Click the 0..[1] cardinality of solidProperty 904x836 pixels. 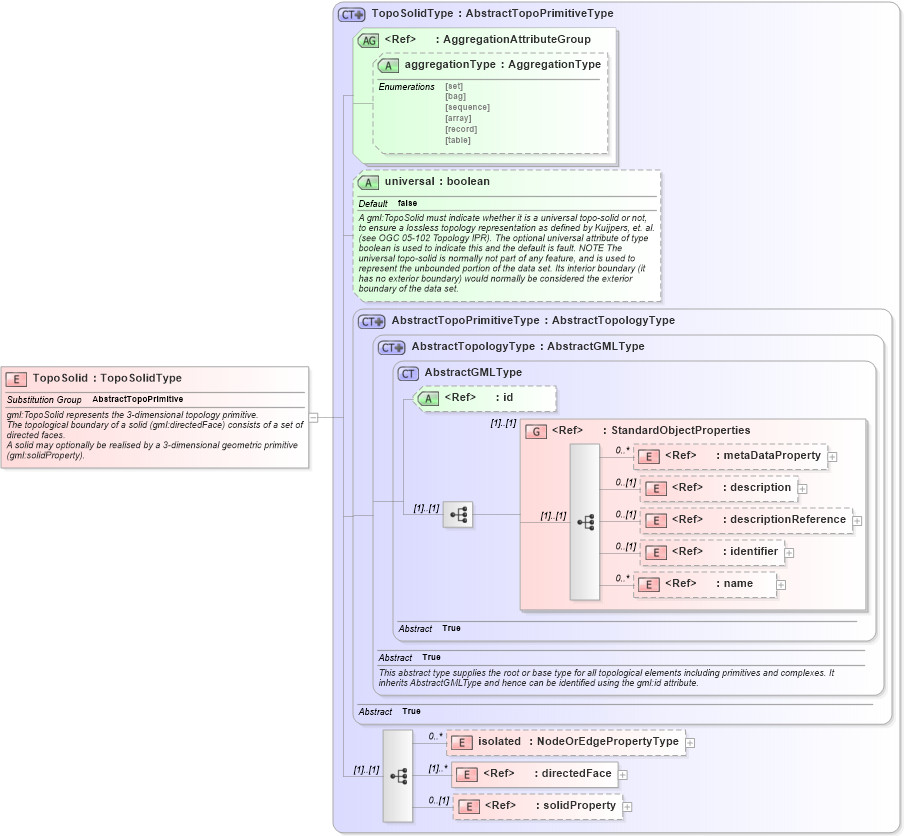click(439, 800)
